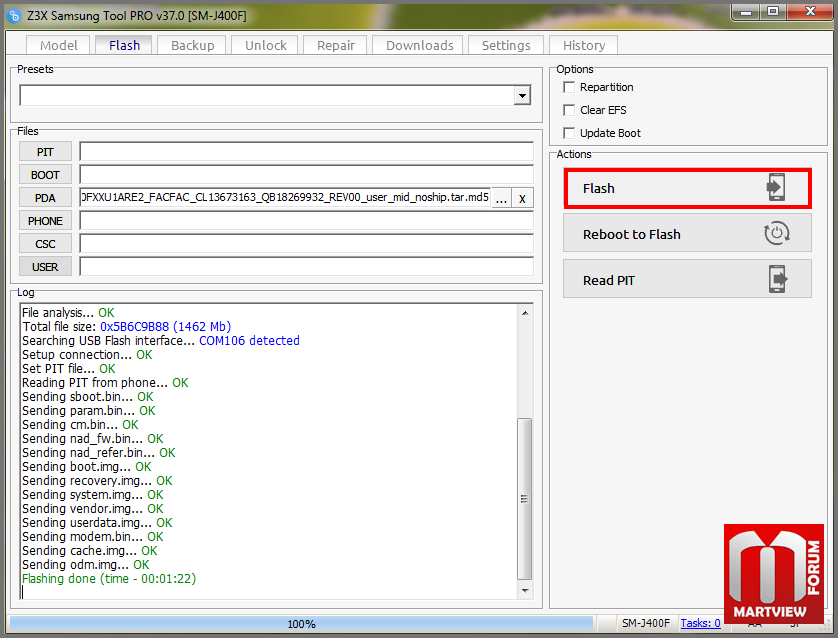Maximize the Z3X Samsung Tool window
838x638 pixels.
pos(773,12)
